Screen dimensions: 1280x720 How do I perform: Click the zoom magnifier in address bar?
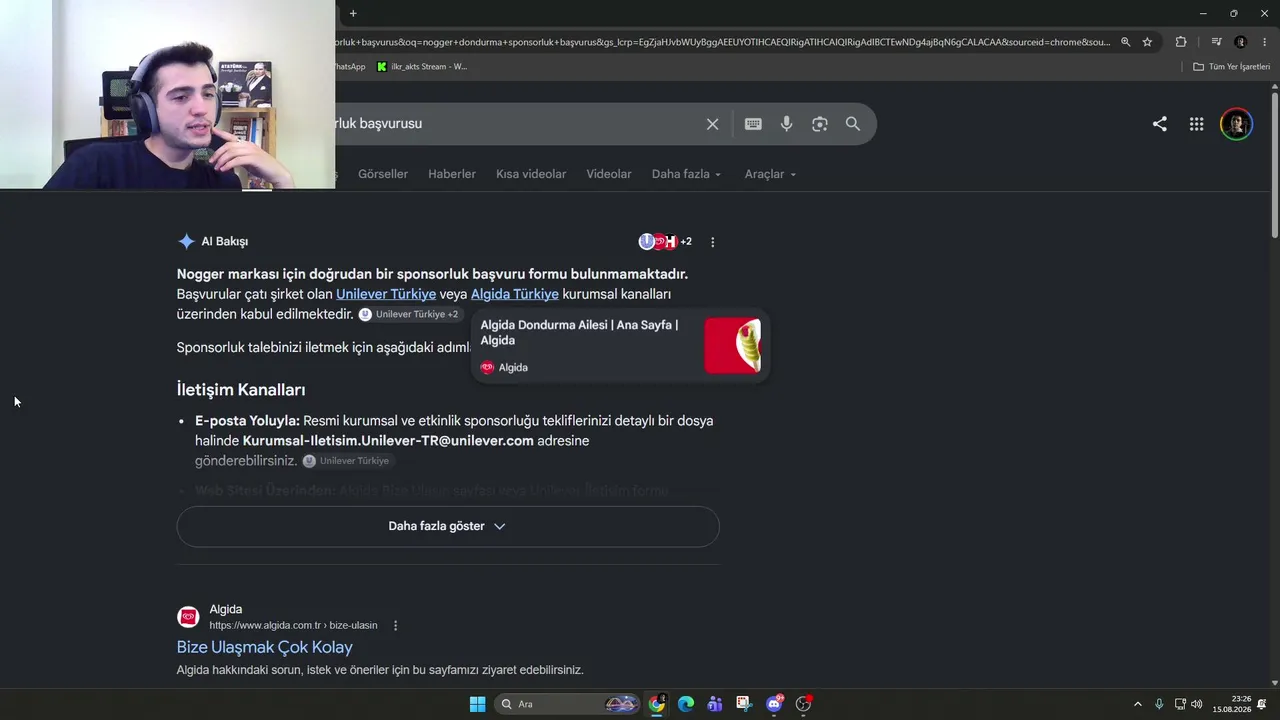[x=1125, y=42]
